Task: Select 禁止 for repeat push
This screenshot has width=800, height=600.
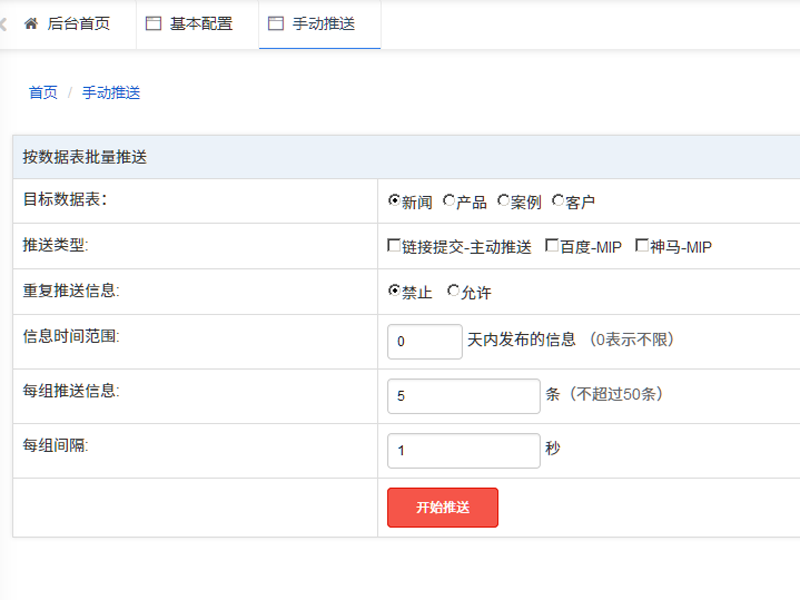Action: tap(393, 290)
